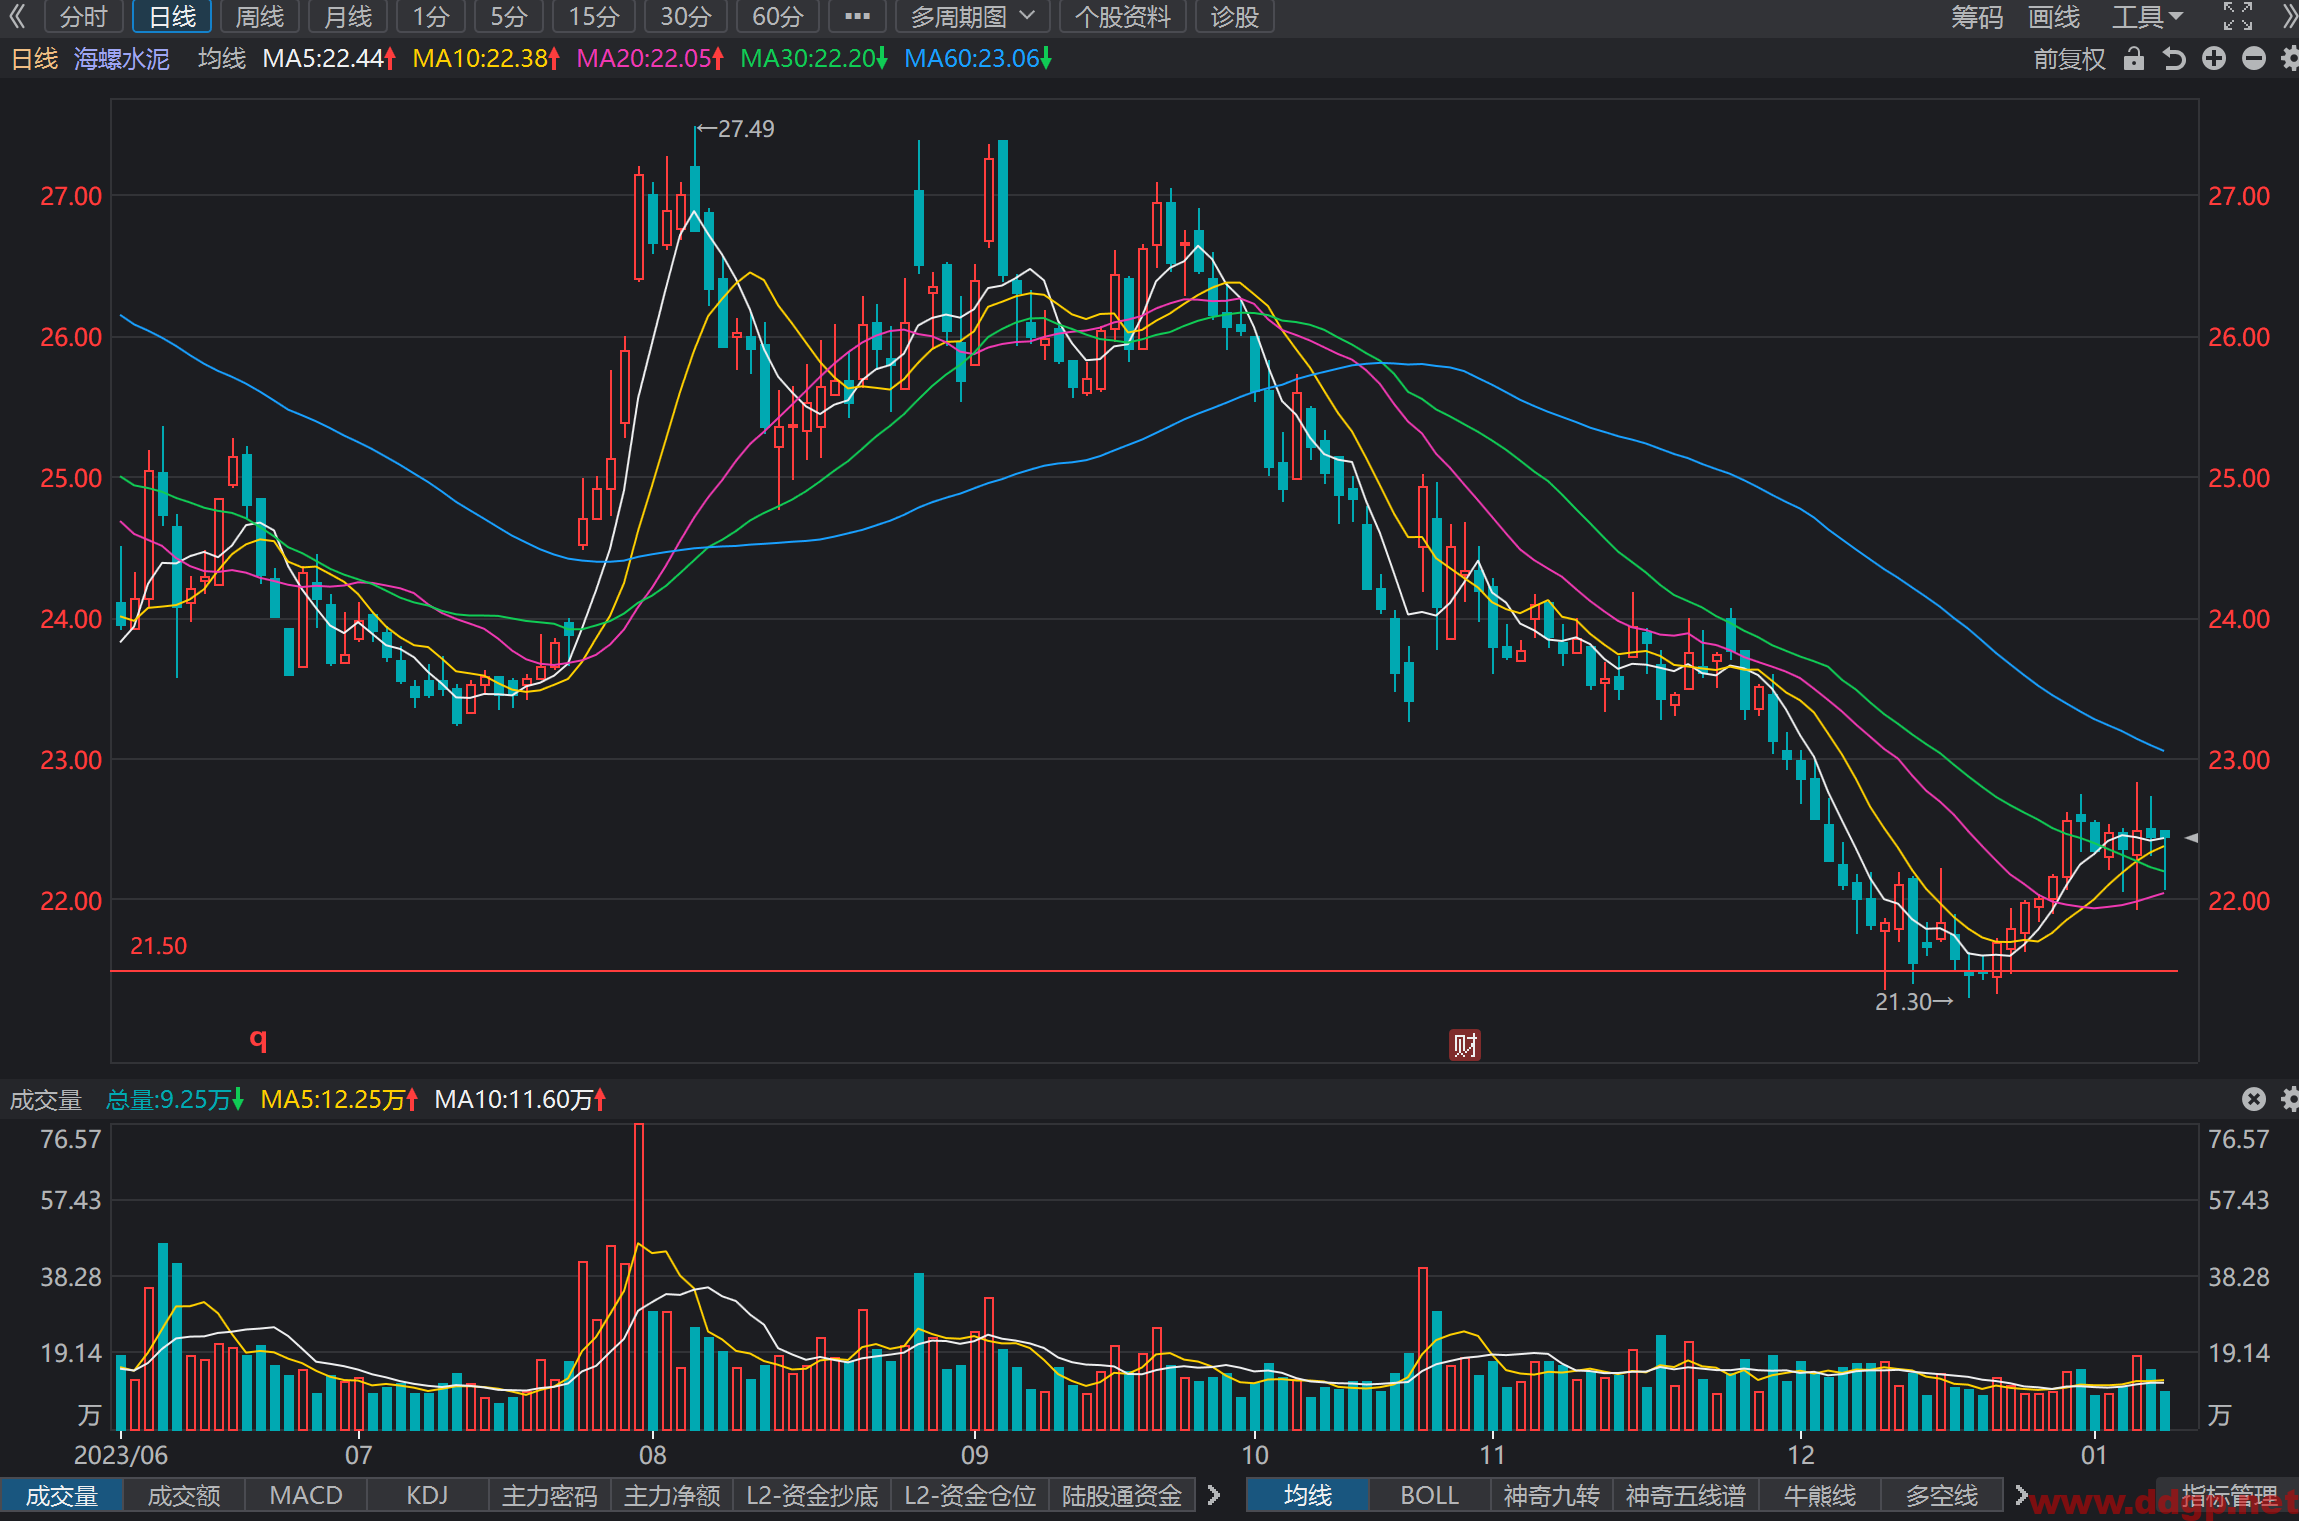The height and width of the screenshot is (1521, 2299).
Task: Toggle the 前复权 price adjustment
Action: click(2069, 59)
